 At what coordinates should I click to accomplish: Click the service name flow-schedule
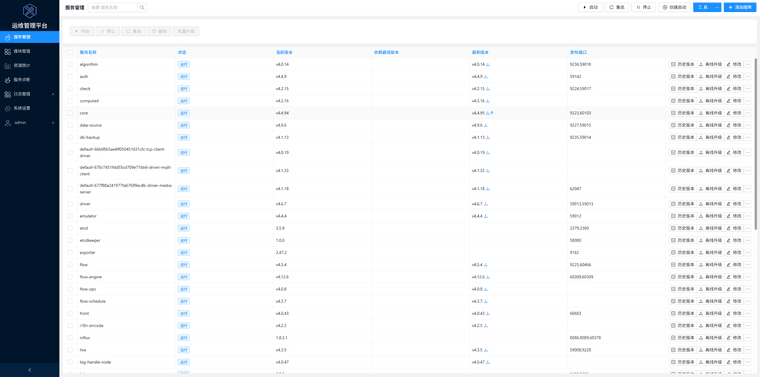coord(93,301)
